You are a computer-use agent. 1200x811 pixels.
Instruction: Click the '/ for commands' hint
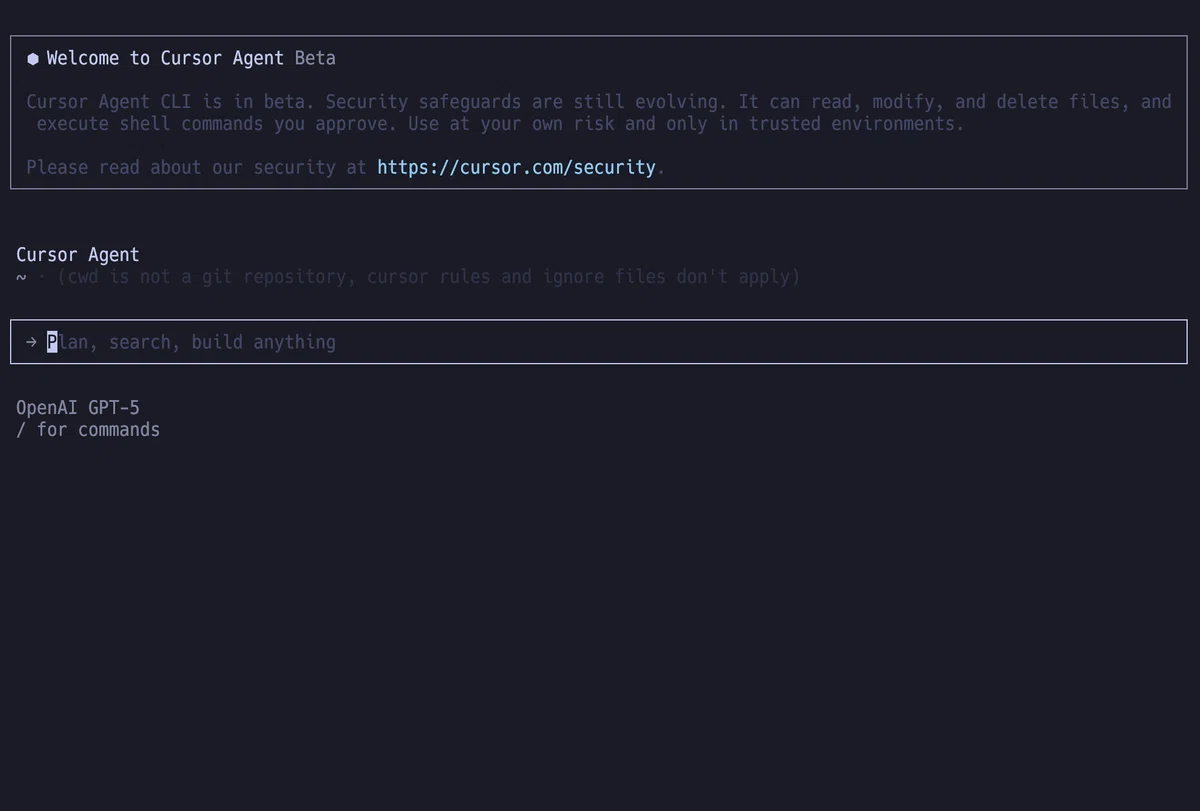pos(88,430)
